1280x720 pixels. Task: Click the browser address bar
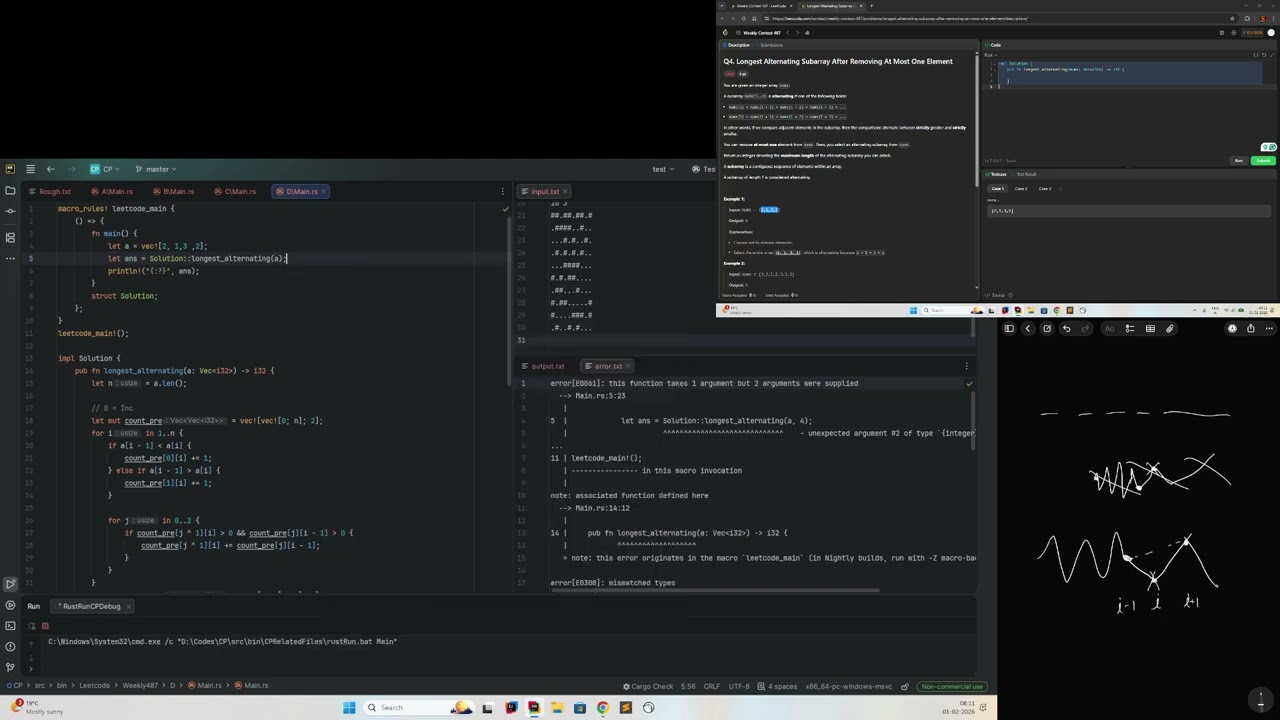tap(1000, 18)
